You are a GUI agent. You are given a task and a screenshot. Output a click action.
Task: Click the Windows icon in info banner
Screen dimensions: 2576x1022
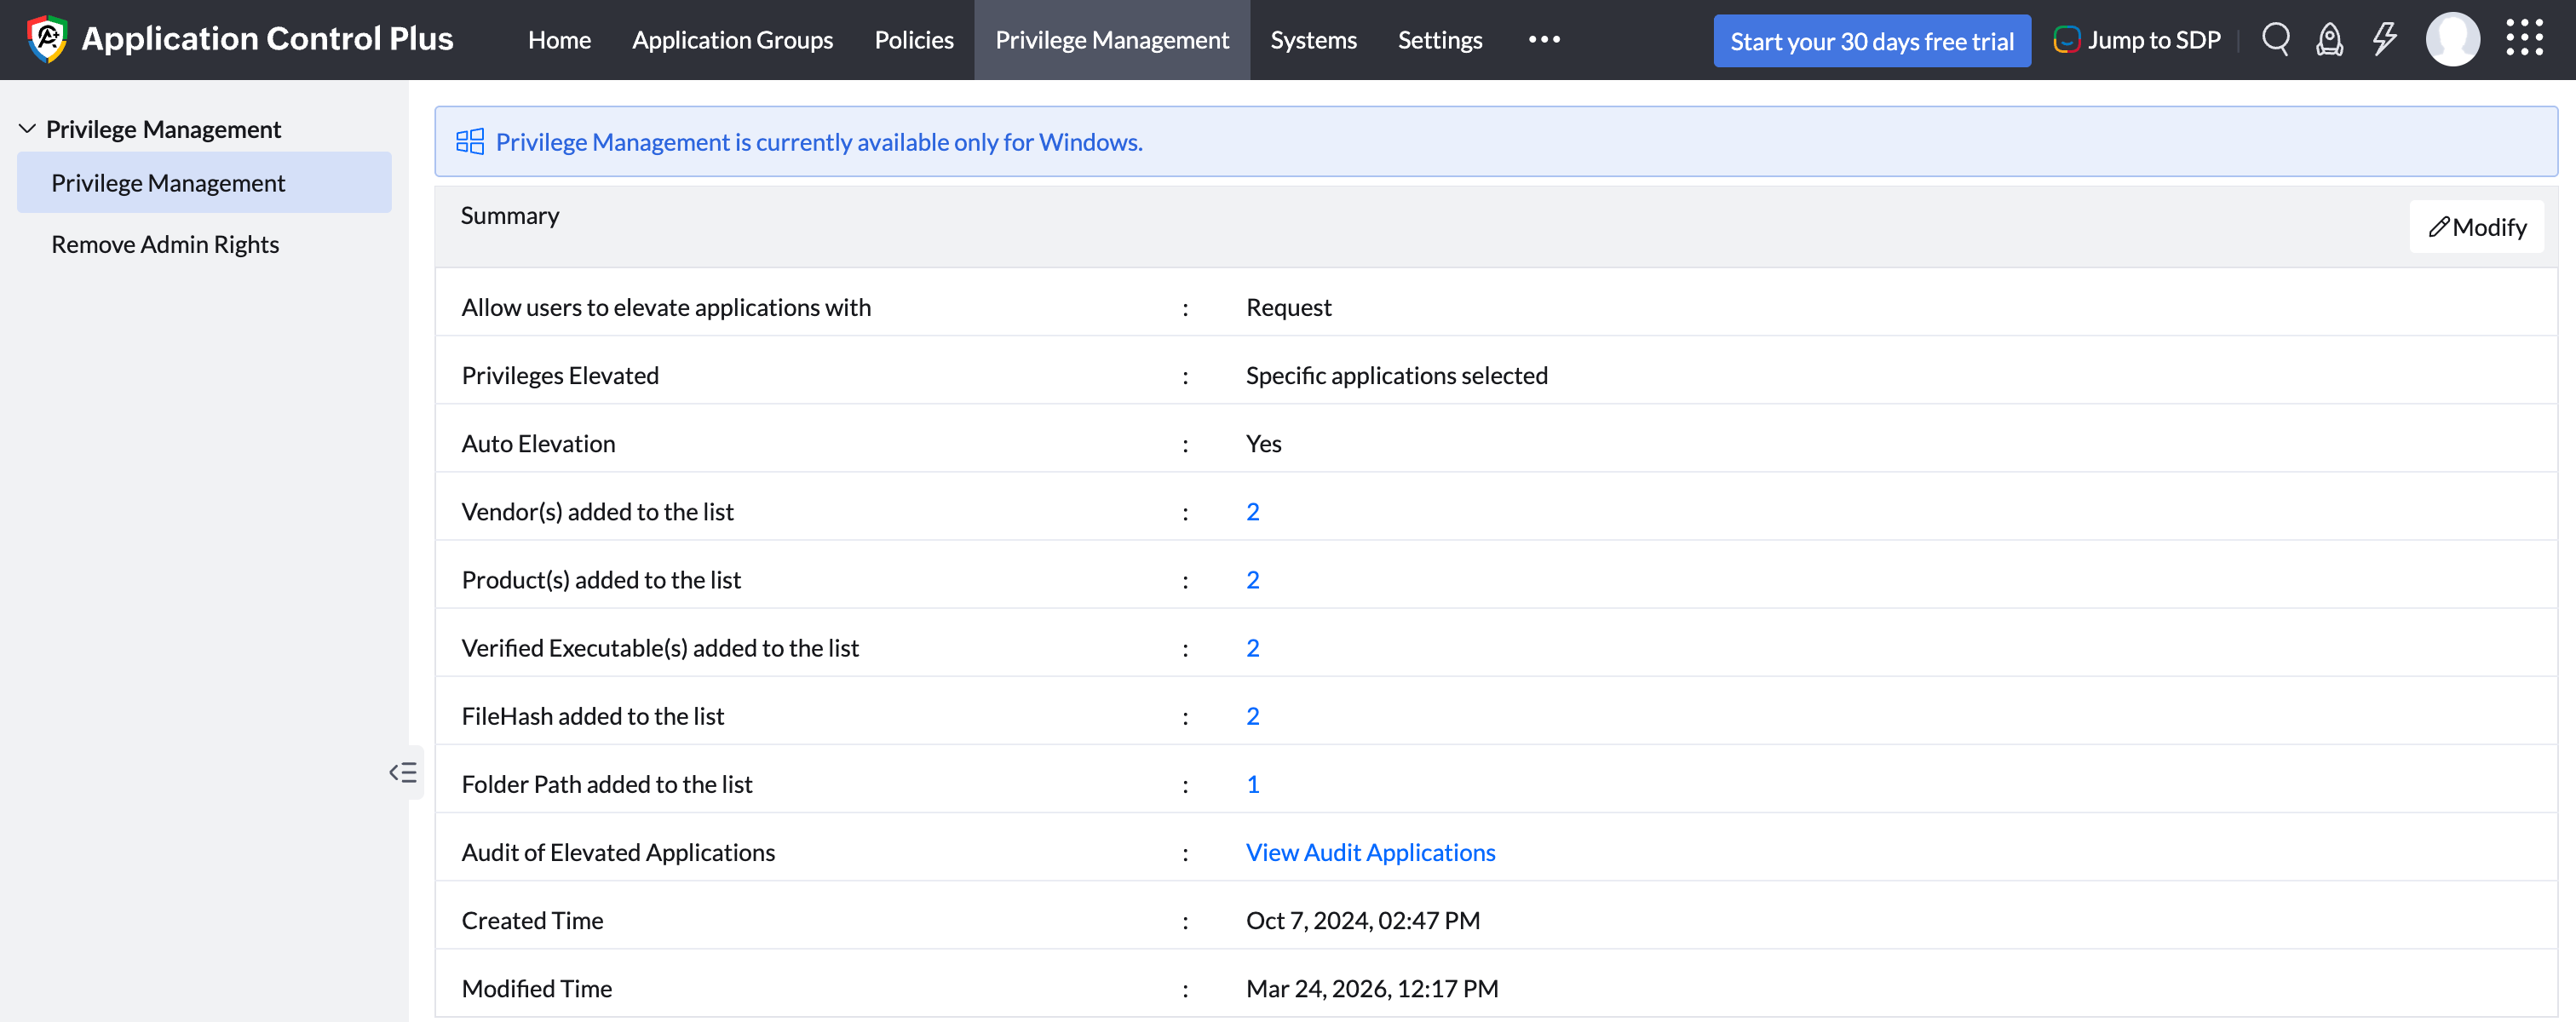click(470, 142)
